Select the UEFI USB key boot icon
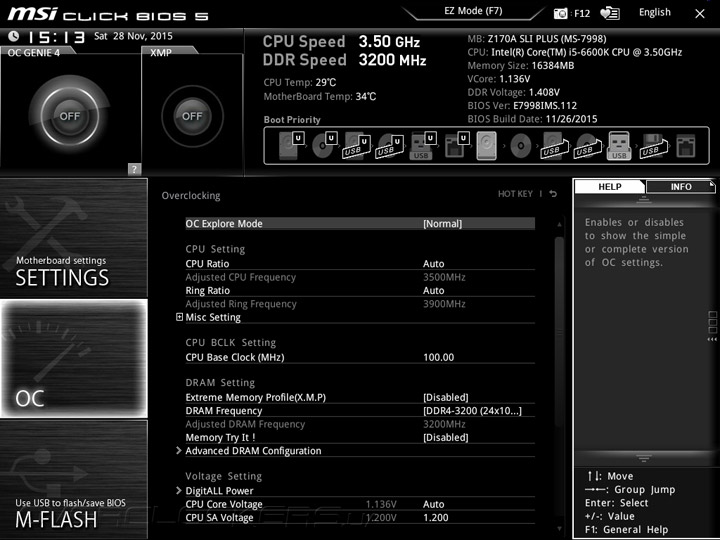720x540 pixels. pyautogui.click(x=422, y=146)
